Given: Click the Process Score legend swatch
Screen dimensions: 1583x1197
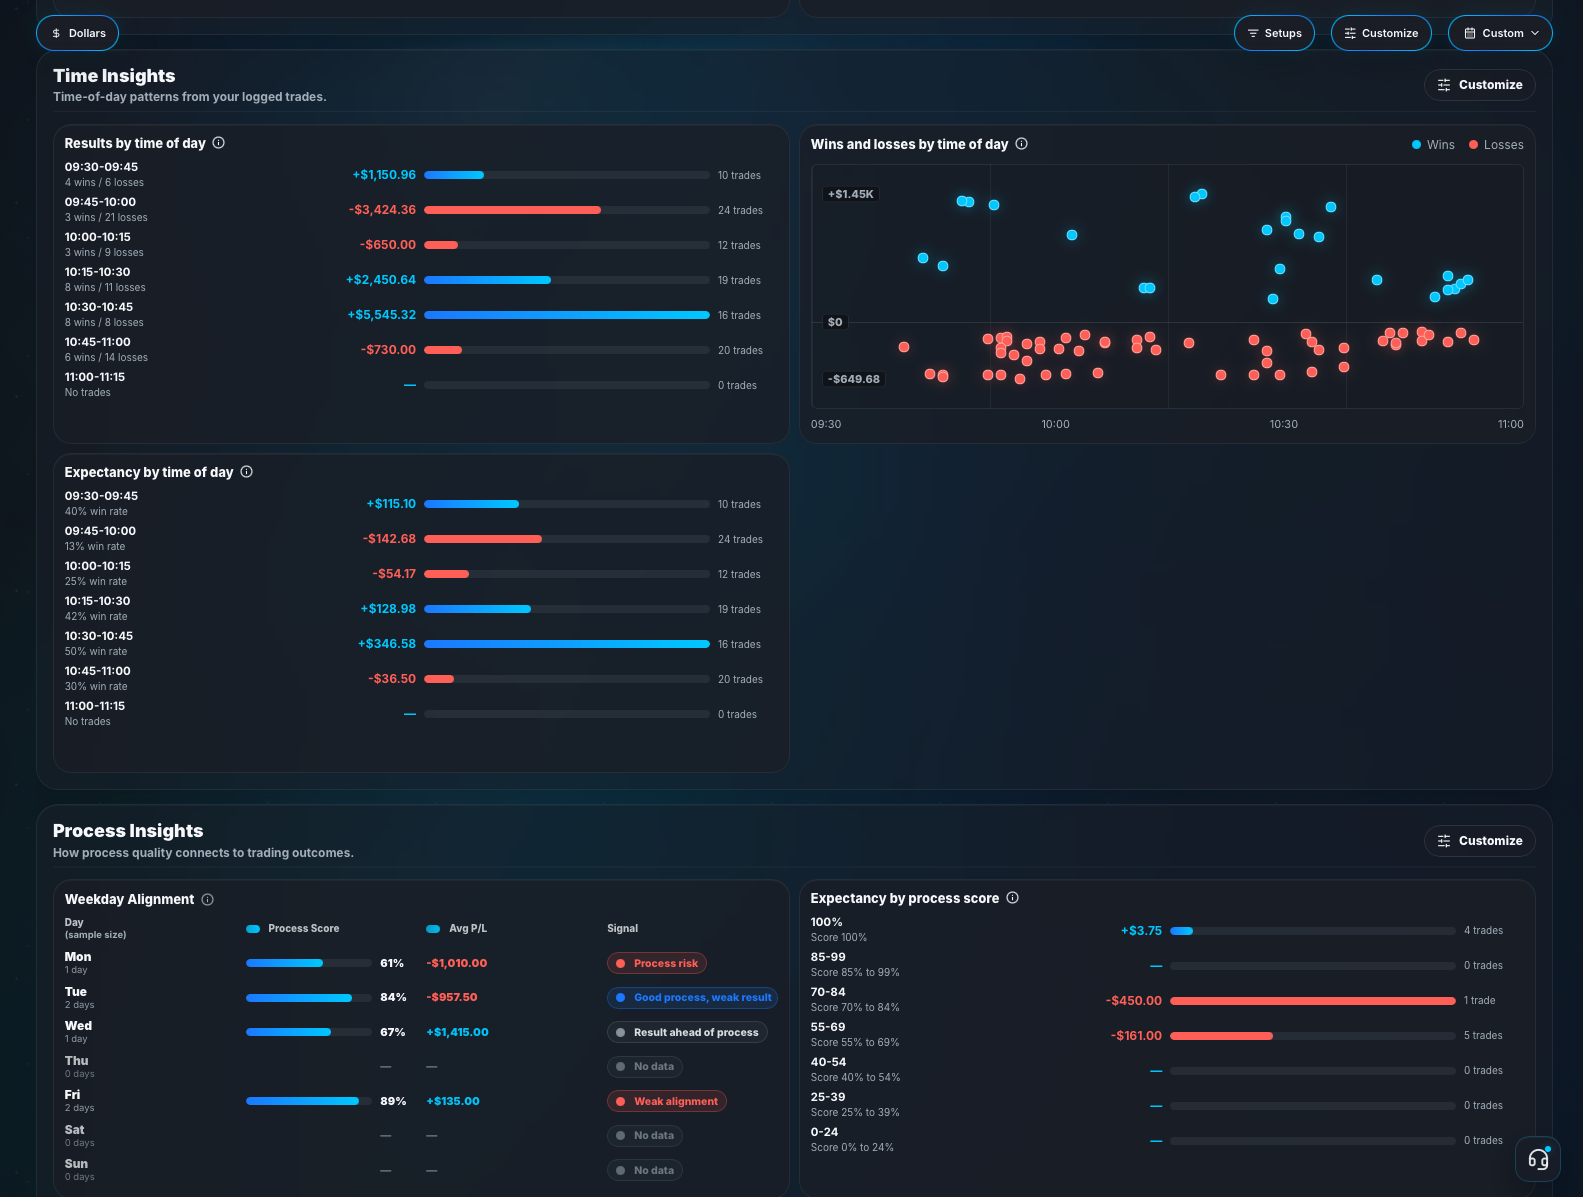Looking at the screenshot, I should tap(253, 929).
